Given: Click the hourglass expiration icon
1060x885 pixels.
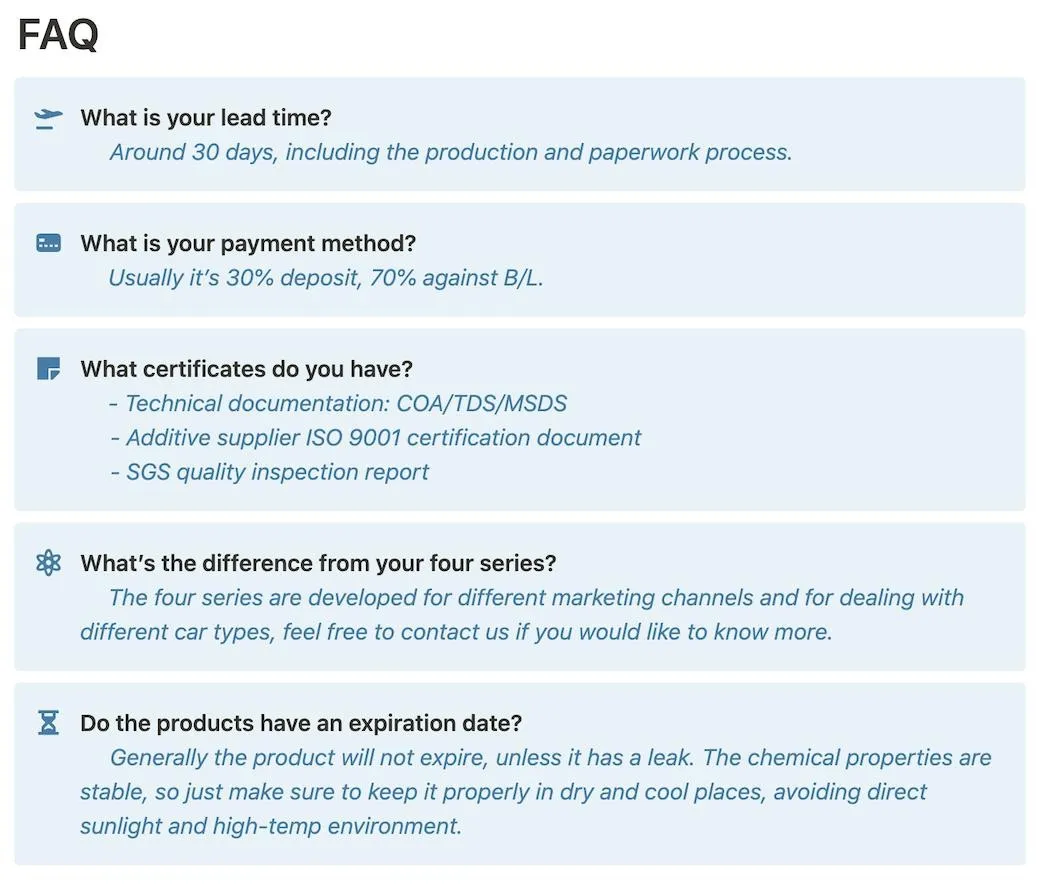Looking at the screenshot, I should 48,723.
